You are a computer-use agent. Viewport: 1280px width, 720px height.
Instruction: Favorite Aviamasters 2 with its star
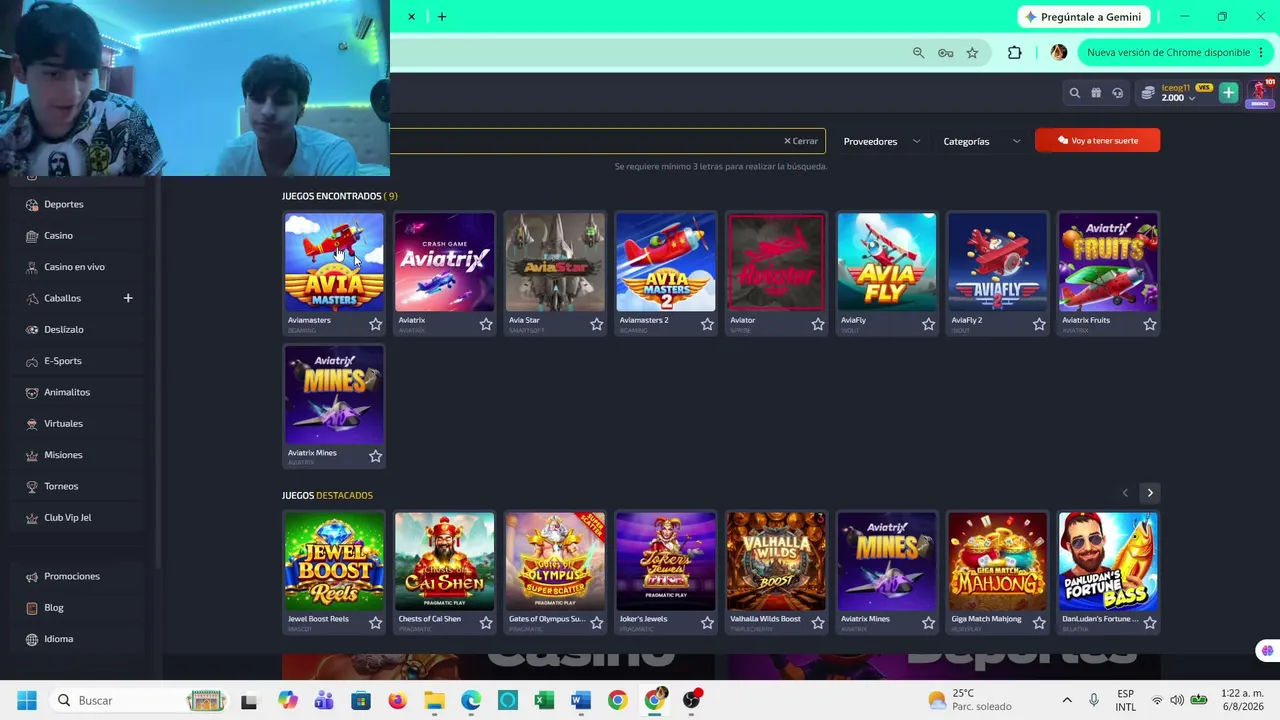707,324
